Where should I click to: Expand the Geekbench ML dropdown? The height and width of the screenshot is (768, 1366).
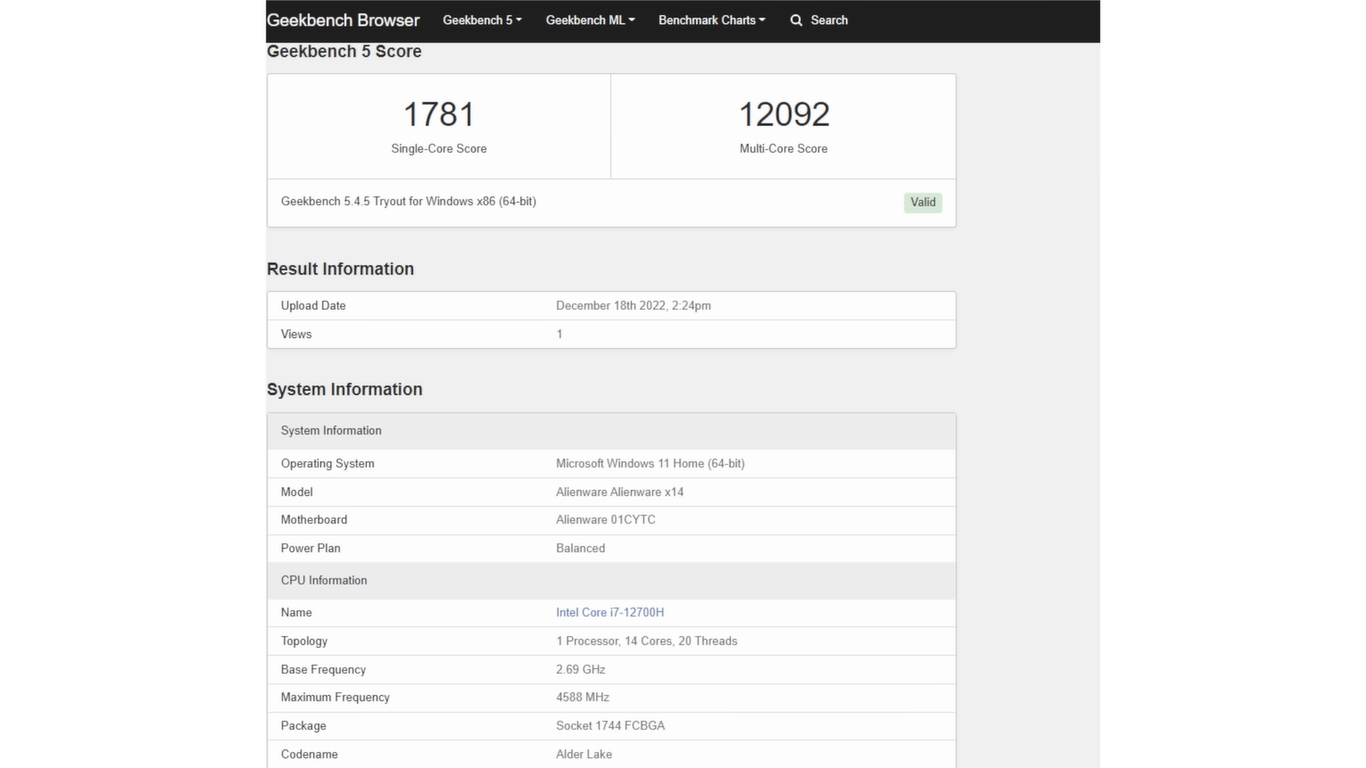pyautogui.click(x=590, y=20)
